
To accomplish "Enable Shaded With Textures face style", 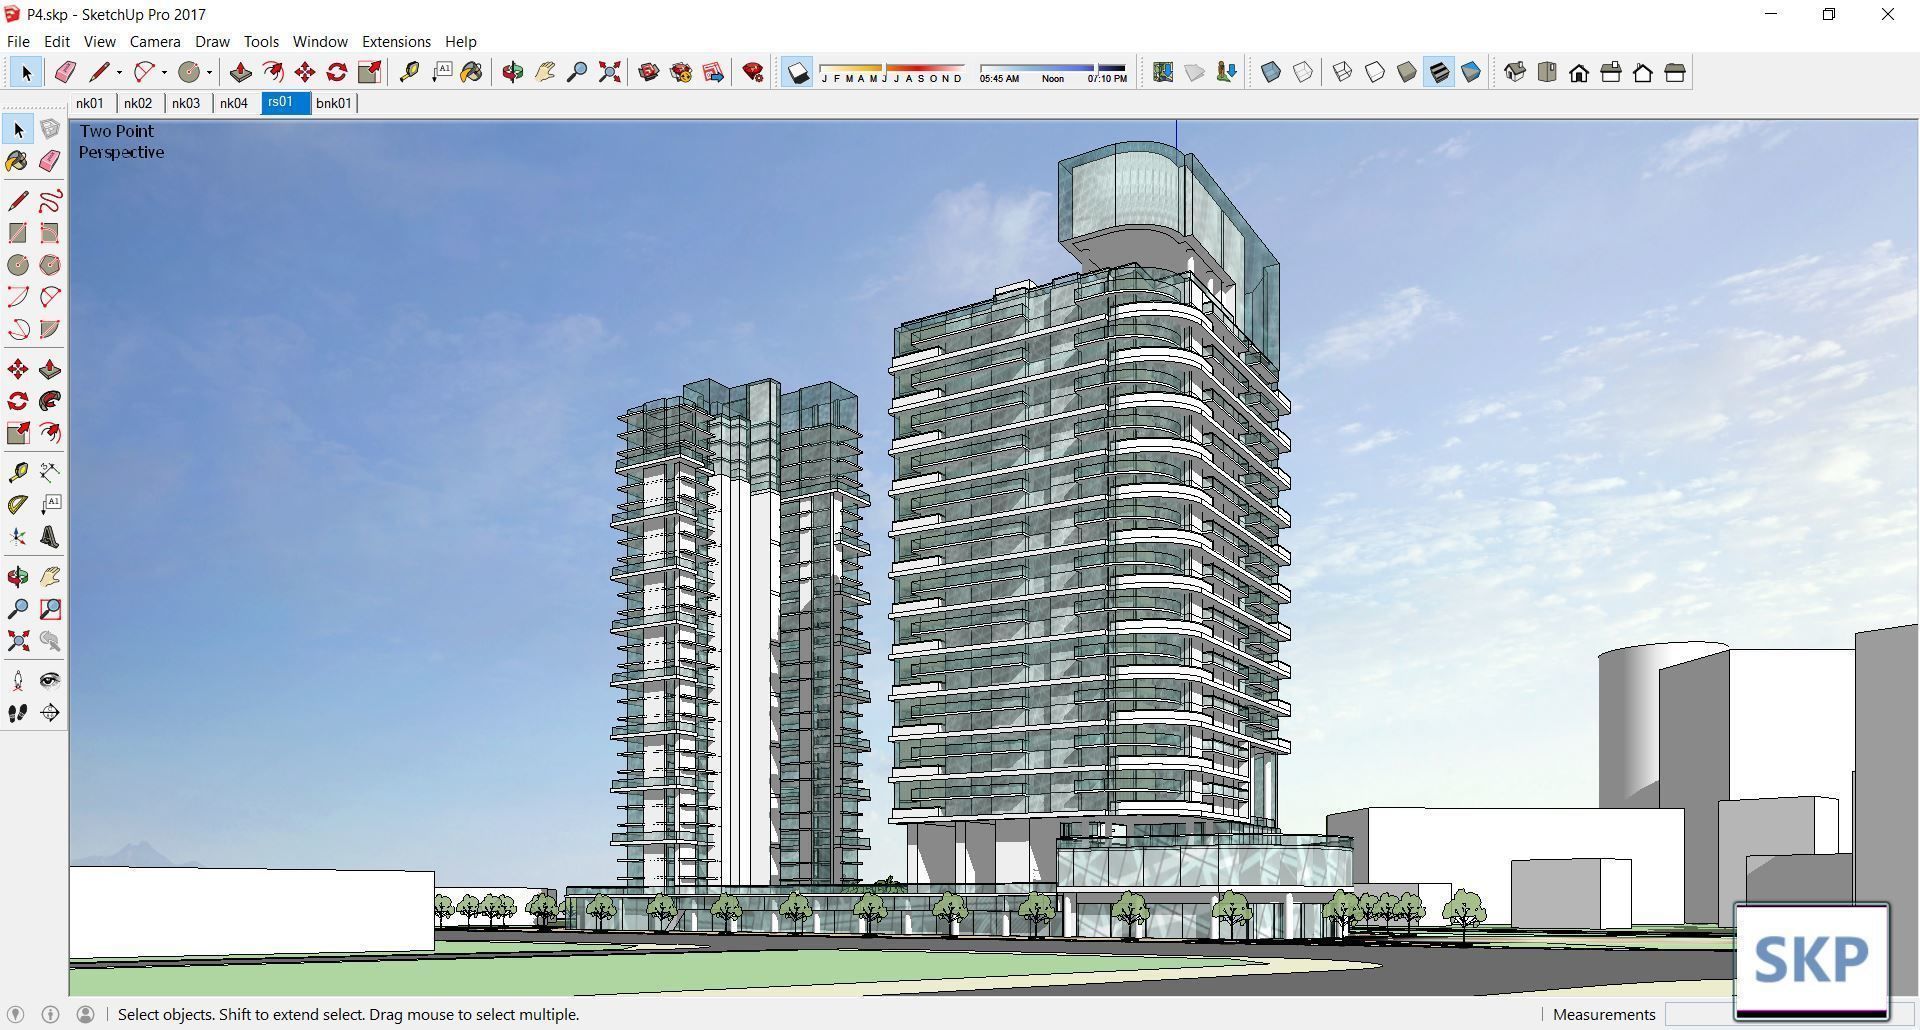I will click(x=1439, y=72).
